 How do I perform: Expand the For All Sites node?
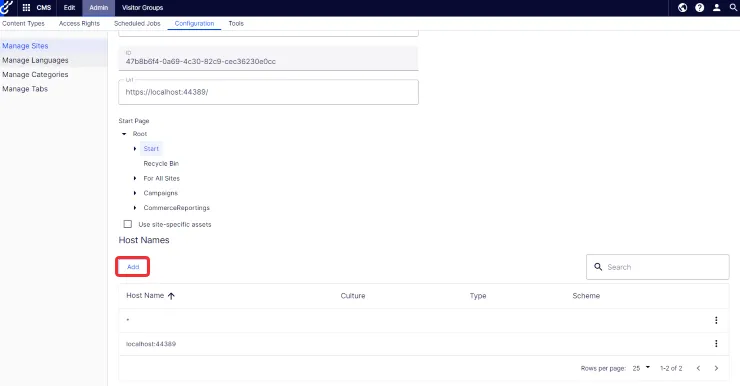click(x=135, y=178)
